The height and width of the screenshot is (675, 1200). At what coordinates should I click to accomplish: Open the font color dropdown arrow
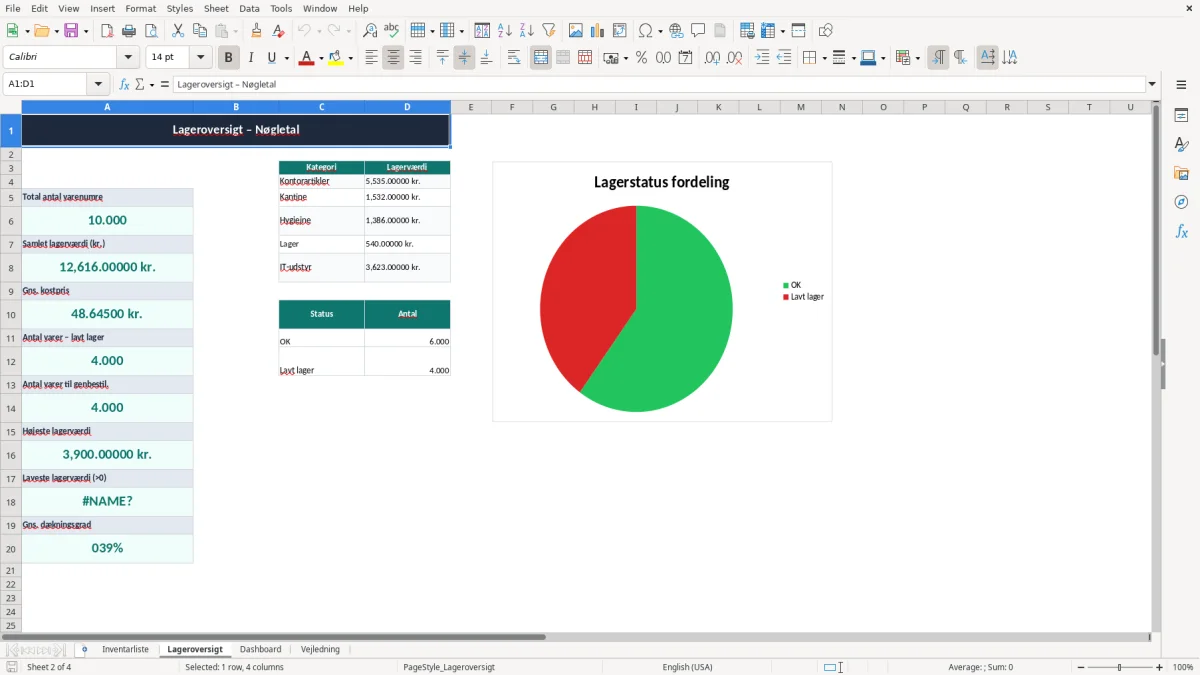(320, 58)
